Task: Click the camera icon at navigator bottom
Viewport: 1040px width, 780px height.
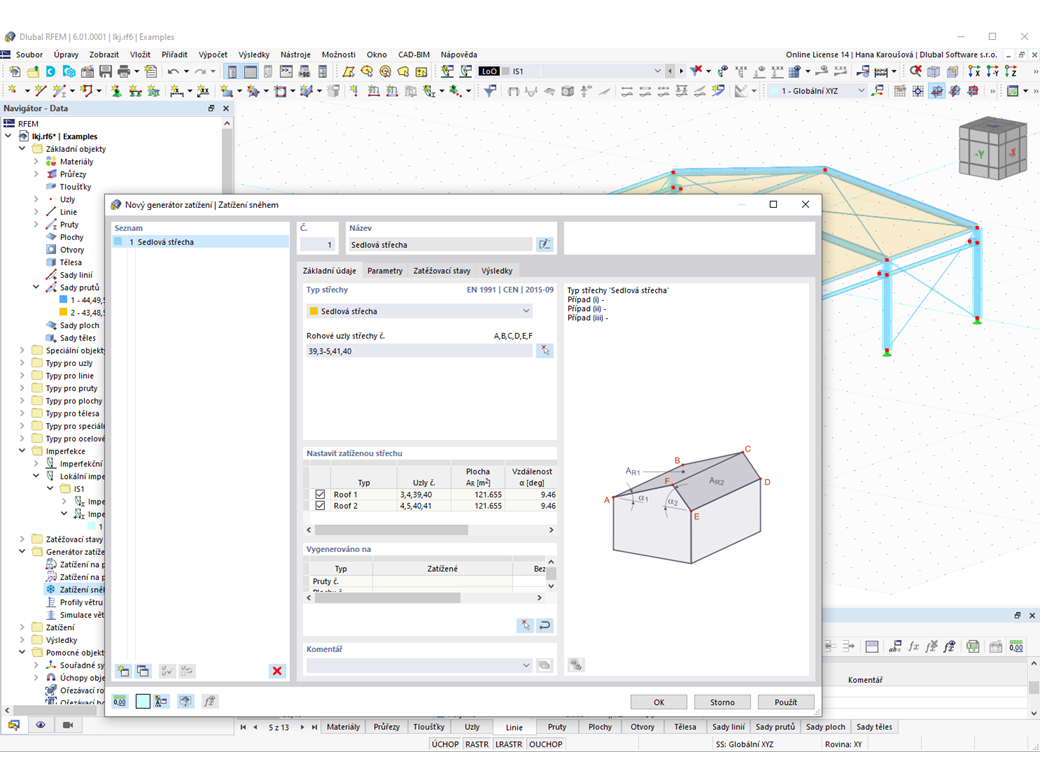Action: point(67,725)
